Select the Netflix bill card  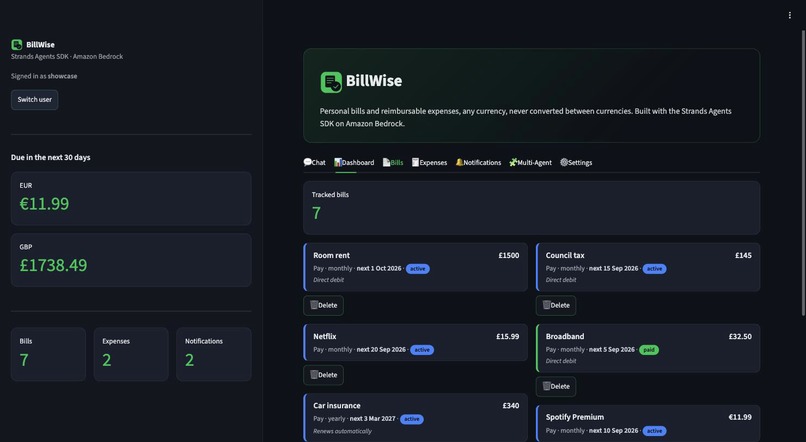(x=415, y=342)
